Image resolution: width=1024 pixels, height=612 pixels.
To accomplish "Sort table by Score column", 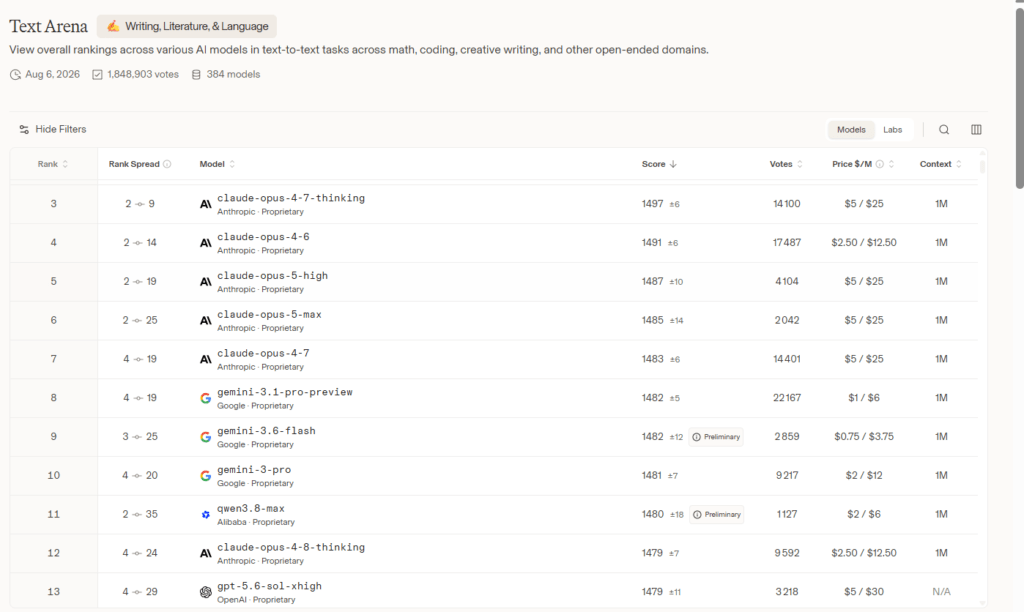I will coord(659,164).
